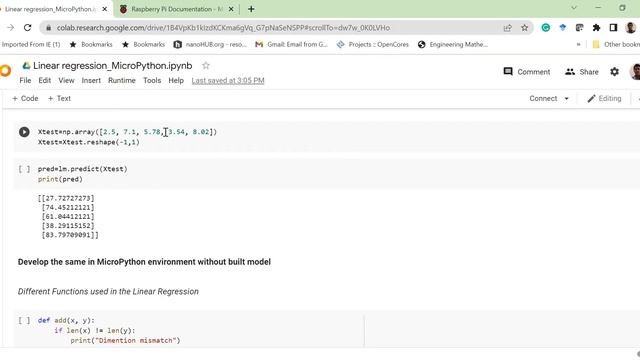Switch to the Raspberry Pi Documentation tab
The height and width of the screenshot is (360, 640).
tap(176, 9)
